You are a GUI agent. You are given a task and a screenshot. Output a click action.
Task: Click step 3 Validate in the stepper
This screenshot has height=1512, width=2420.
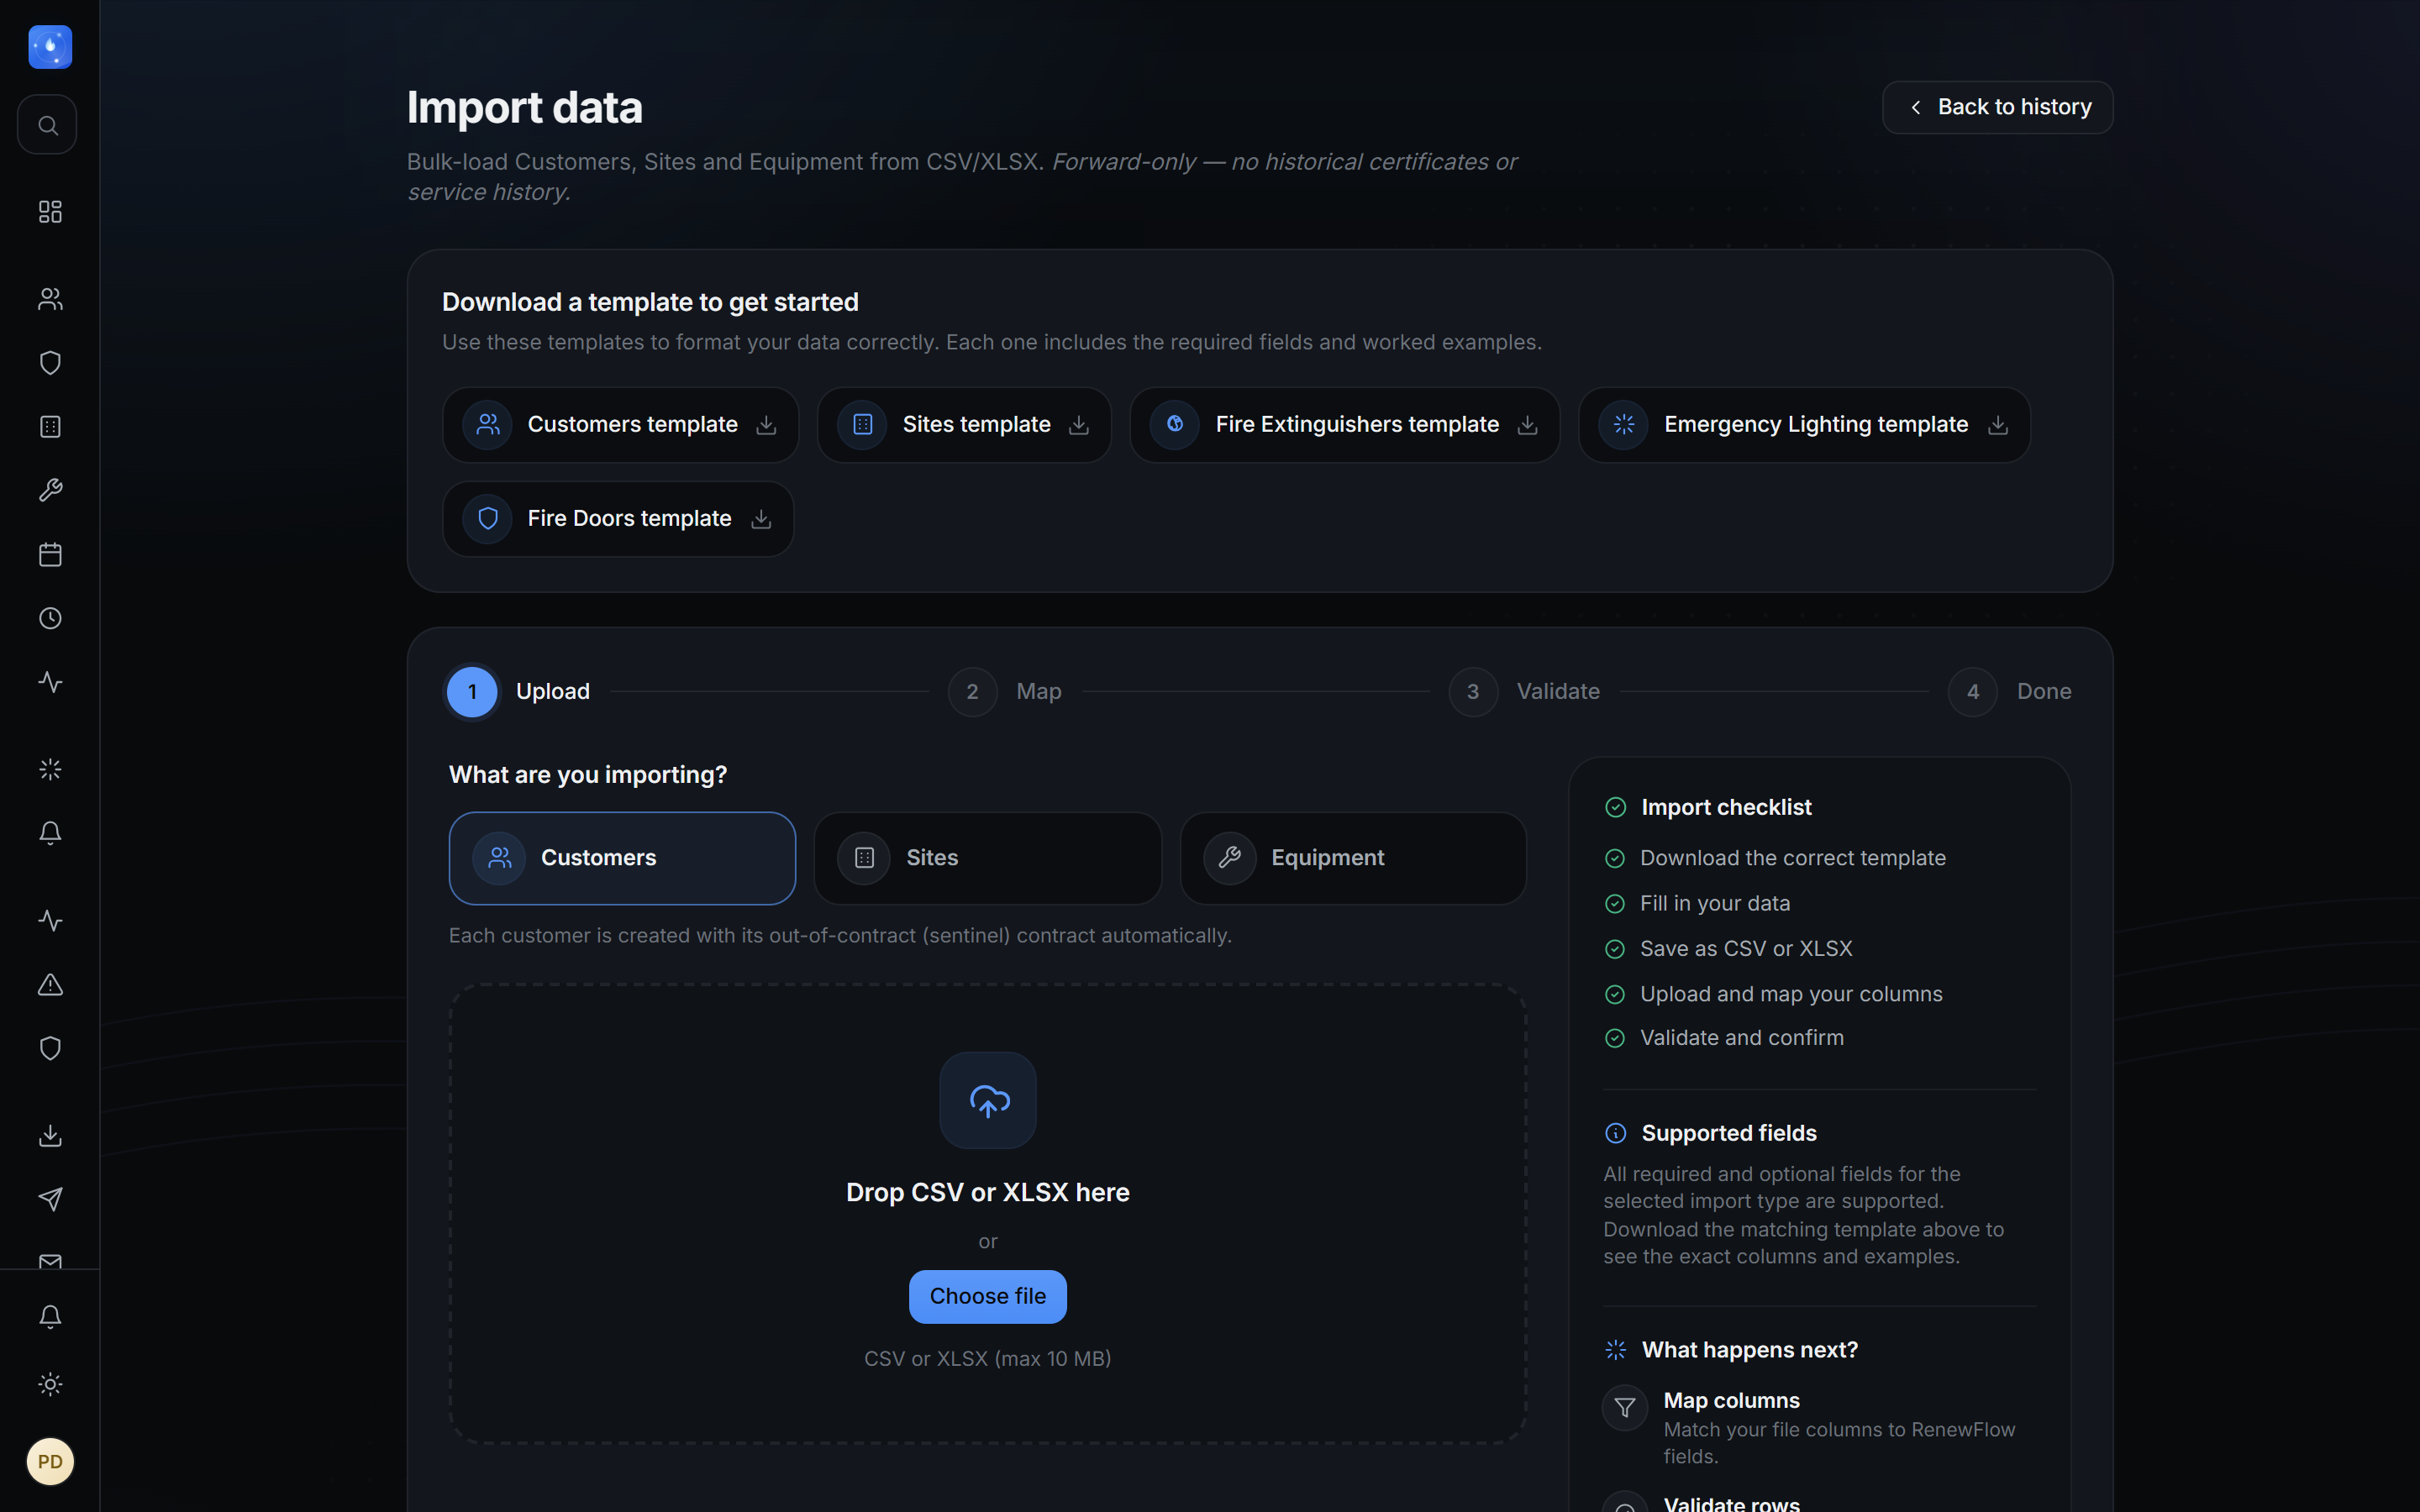(1524, 692)
